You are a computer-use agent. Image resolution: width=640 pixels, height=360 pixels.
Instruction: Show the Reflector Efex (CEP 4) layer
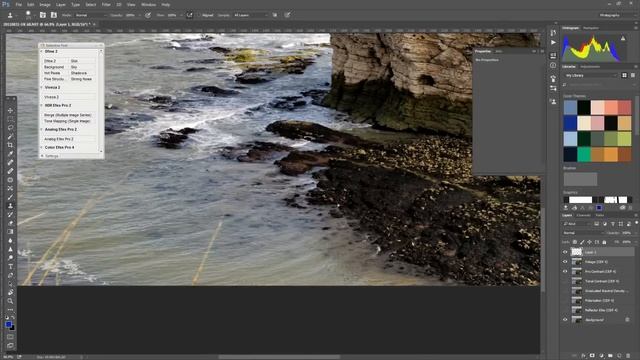[x=565, y=310]
